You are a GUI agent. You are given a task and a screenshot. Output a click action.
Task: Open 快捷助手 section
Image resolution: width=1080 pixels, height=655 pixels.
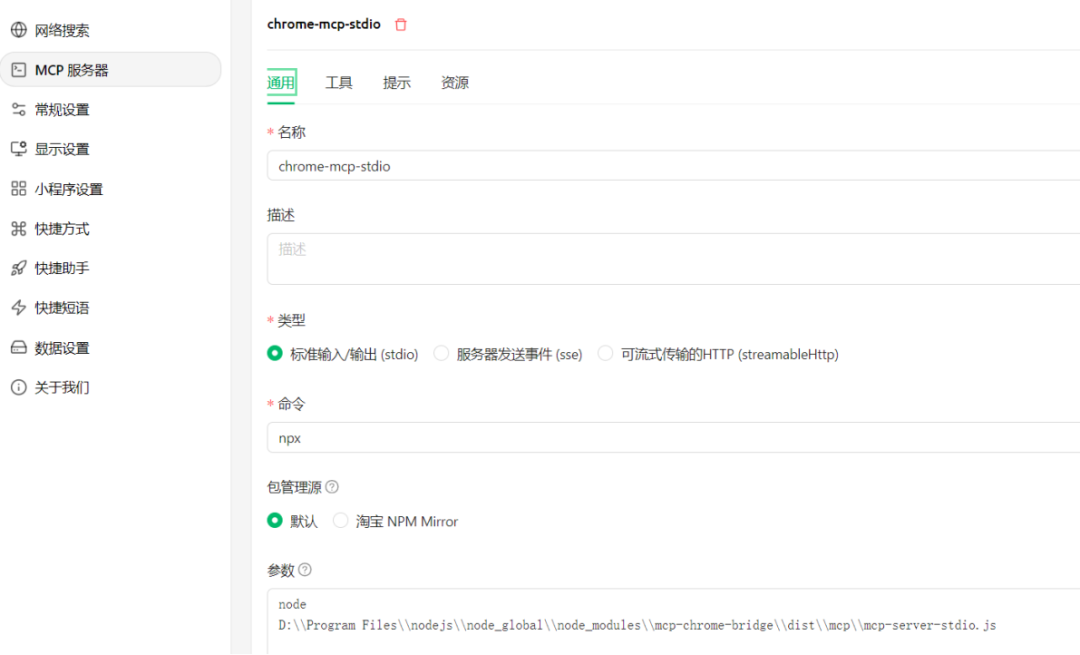(110, 268)
